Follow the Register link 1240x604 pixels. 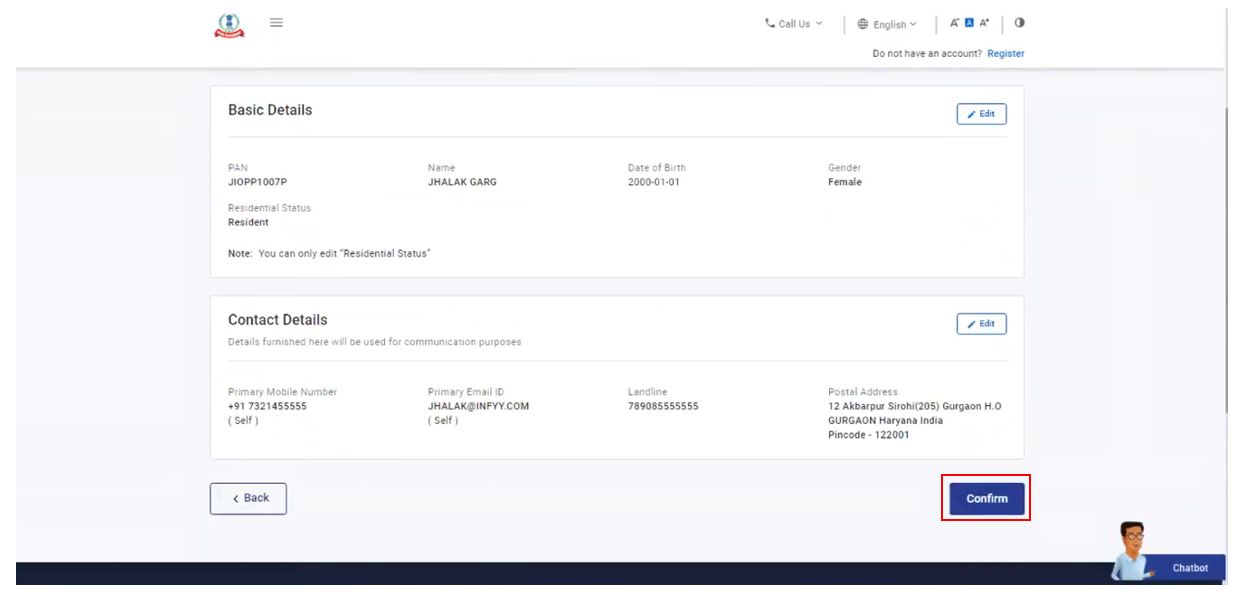tap(1005, 54)
